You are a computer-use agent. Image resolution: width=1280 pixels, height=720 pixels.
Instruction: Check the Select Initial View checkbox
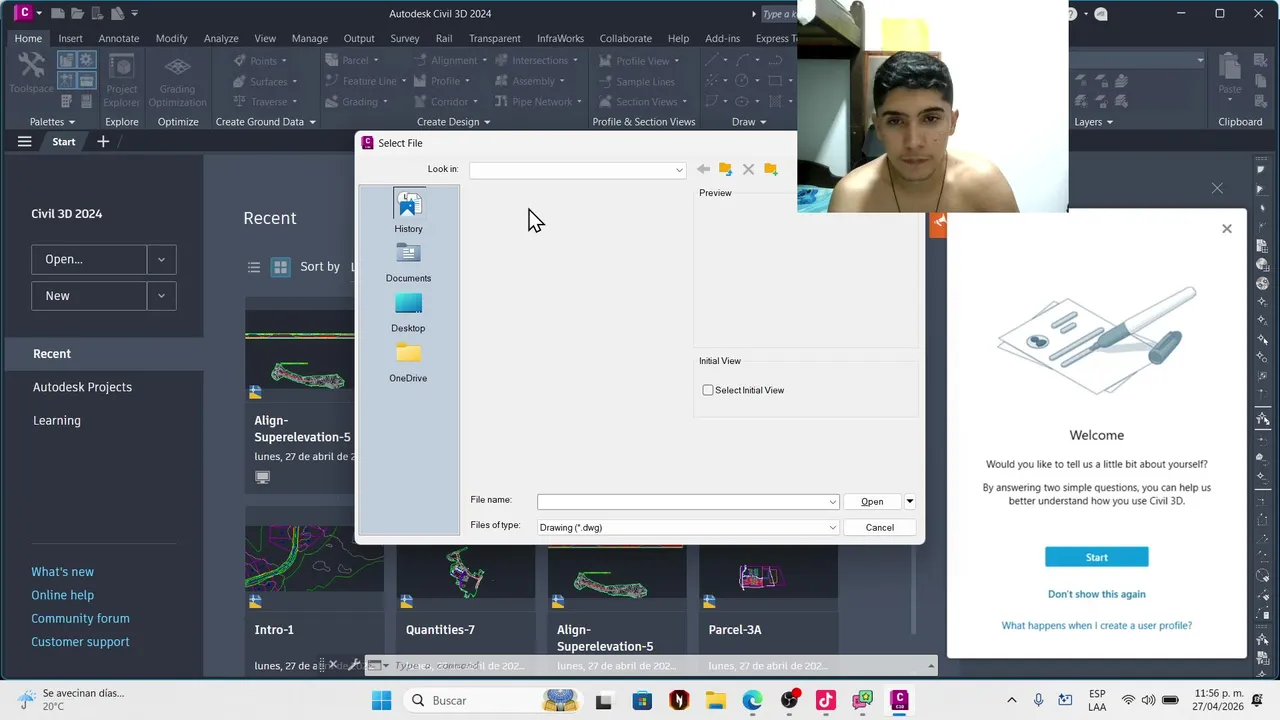coord(708,390)
